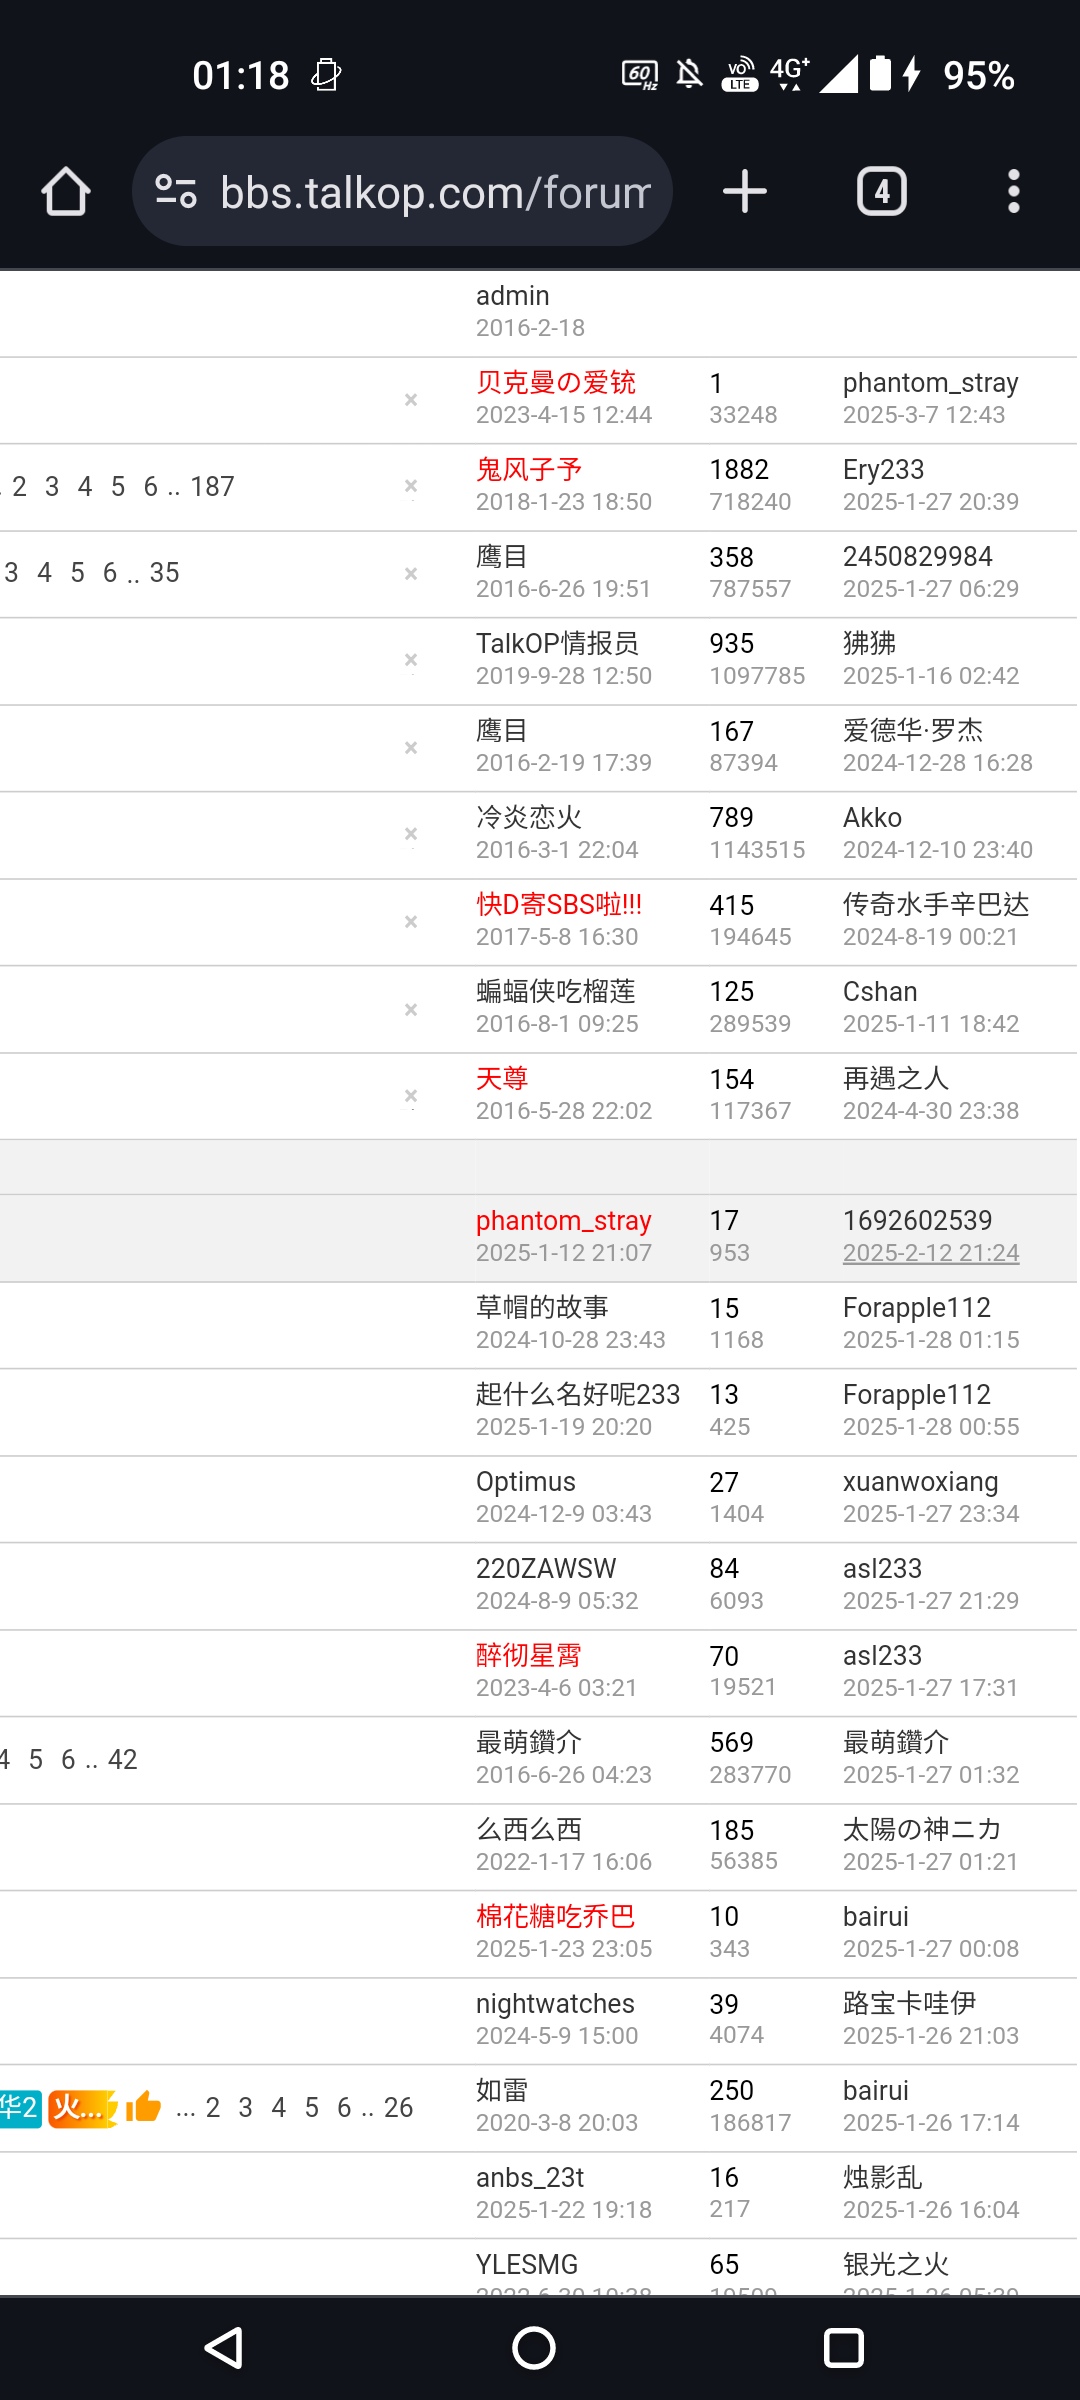Open last post link 2025-2-12 21:24

pyautogui.click(x=931, y=1253)
